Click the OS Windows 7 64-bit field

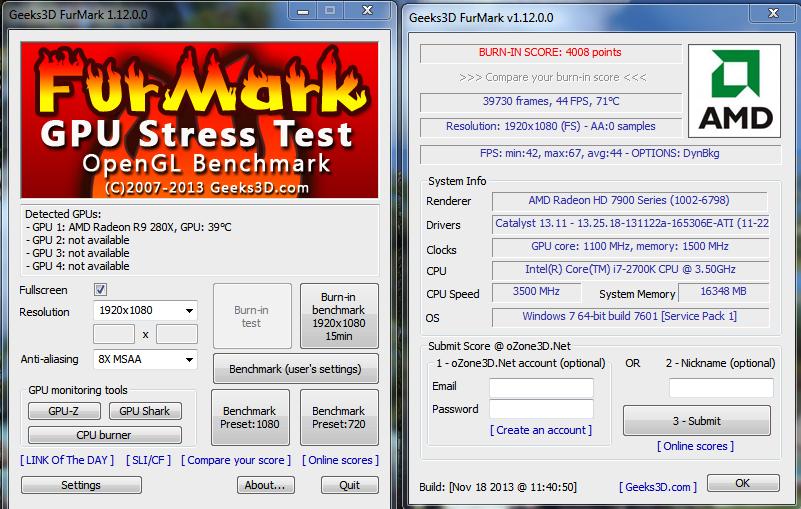(630, 317)
